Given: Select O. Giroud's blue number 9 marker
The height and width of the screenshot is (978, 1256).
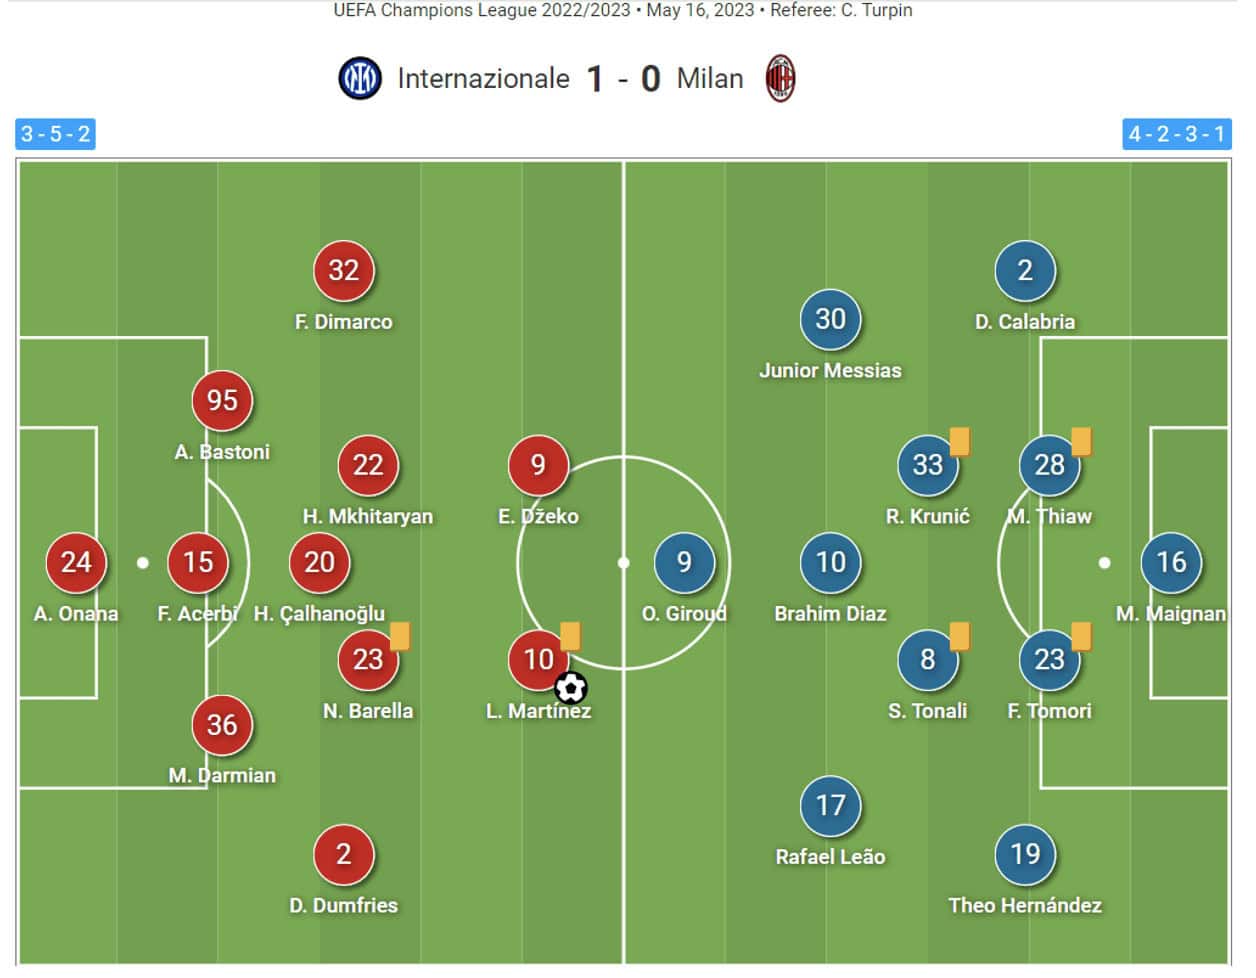Looking at the screenshot, I should tap(684, 562).
